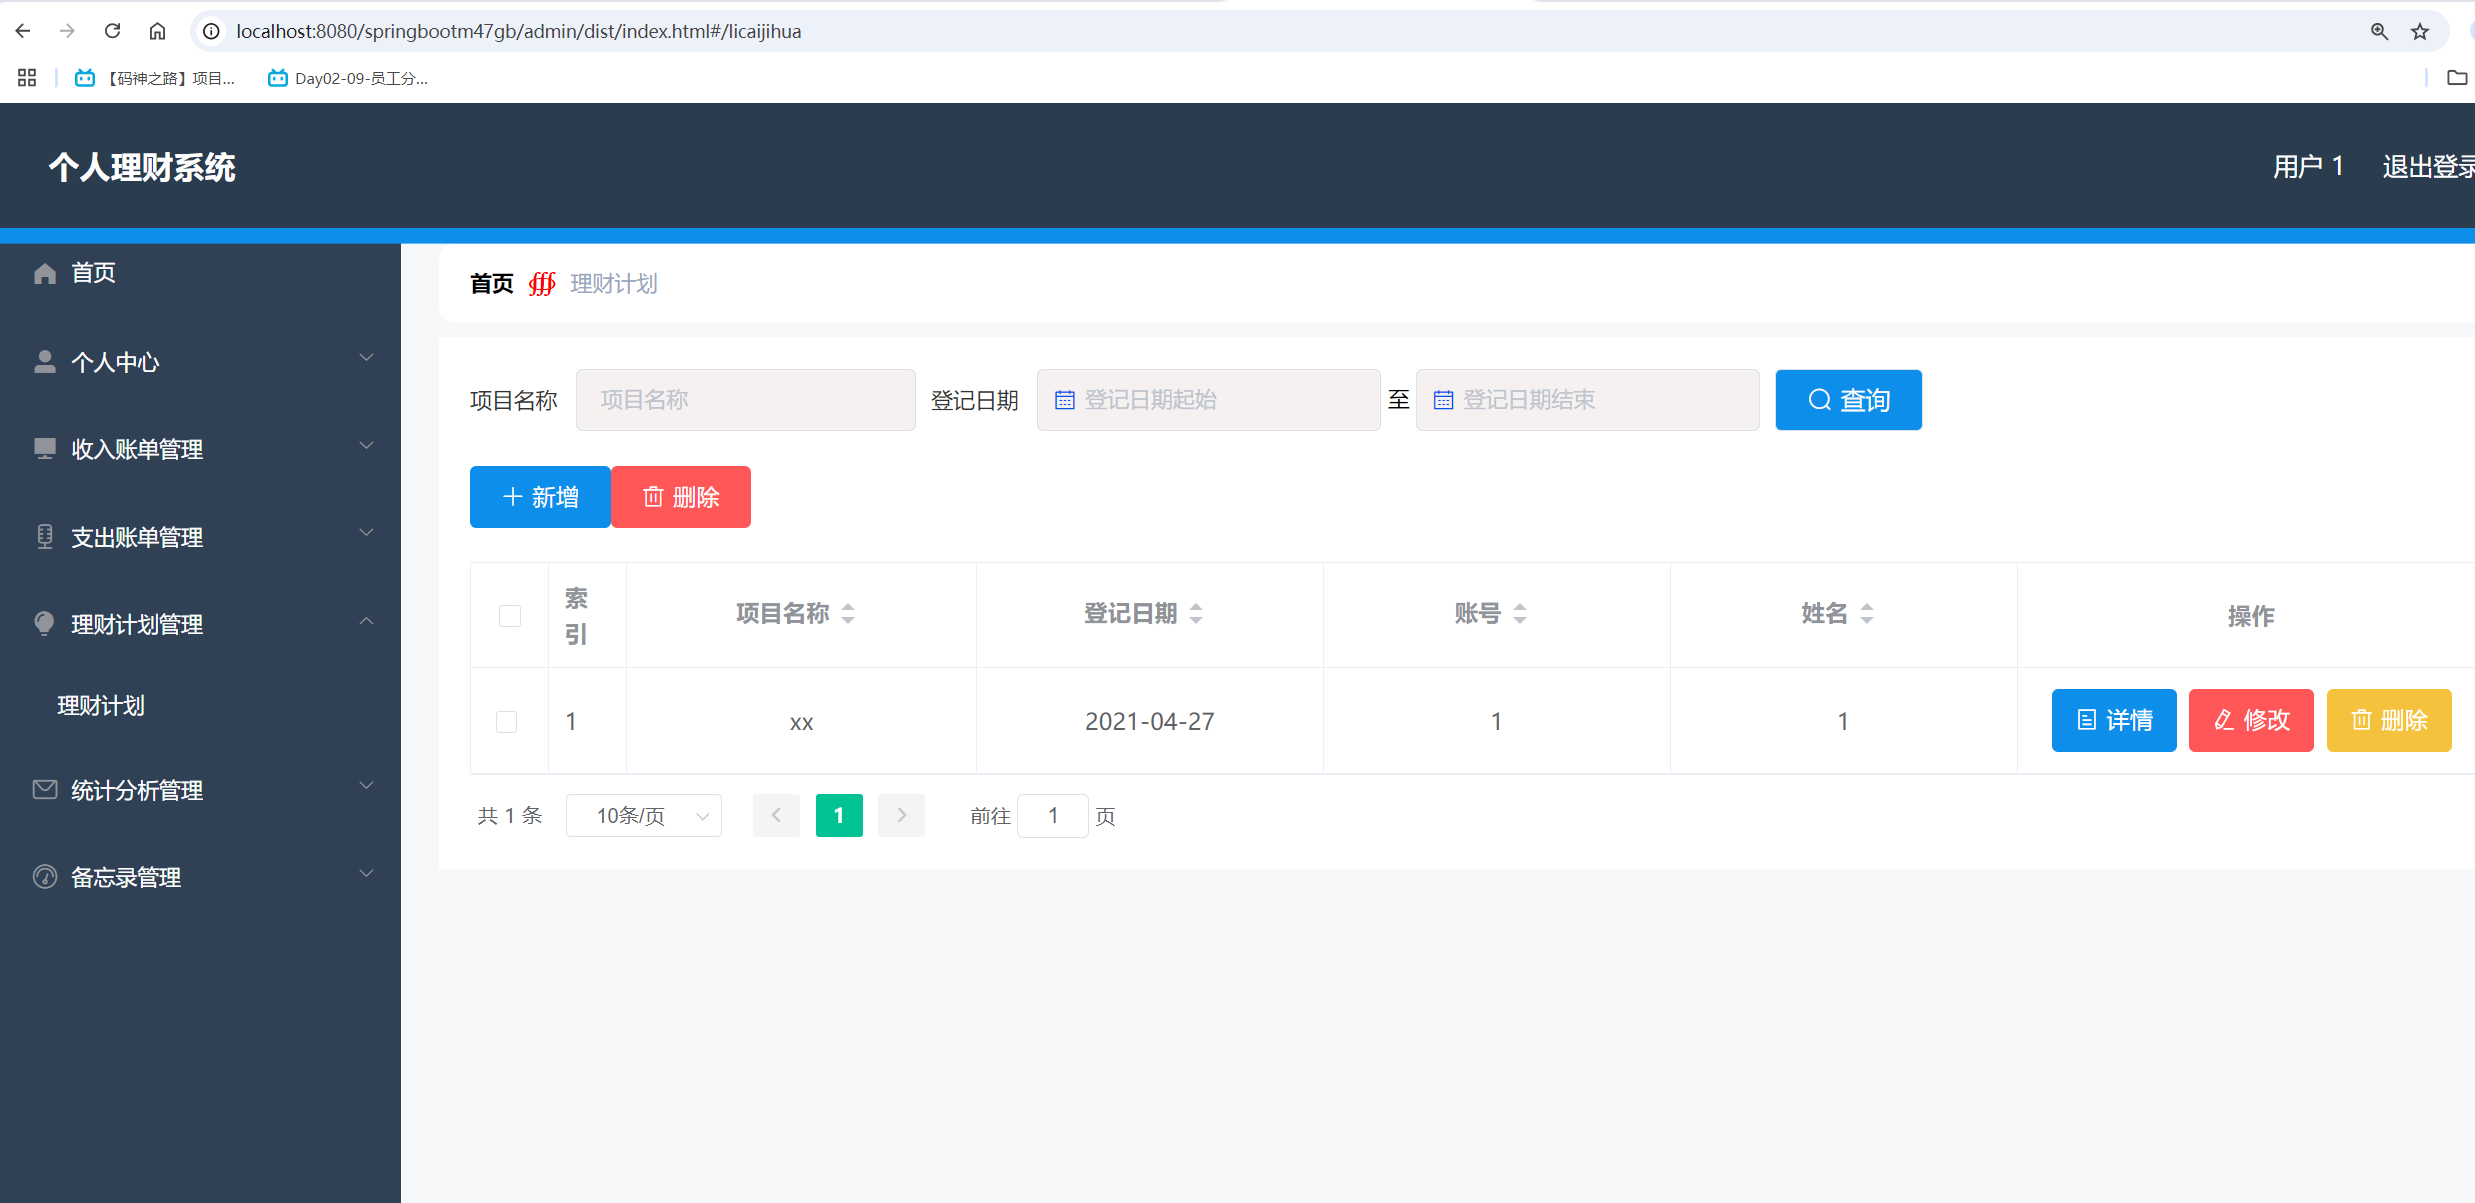The width and height of the screenshot is (2475, 1203).
Task: Click the 项目名称 search input field
Action: click(x=745, y=400)
